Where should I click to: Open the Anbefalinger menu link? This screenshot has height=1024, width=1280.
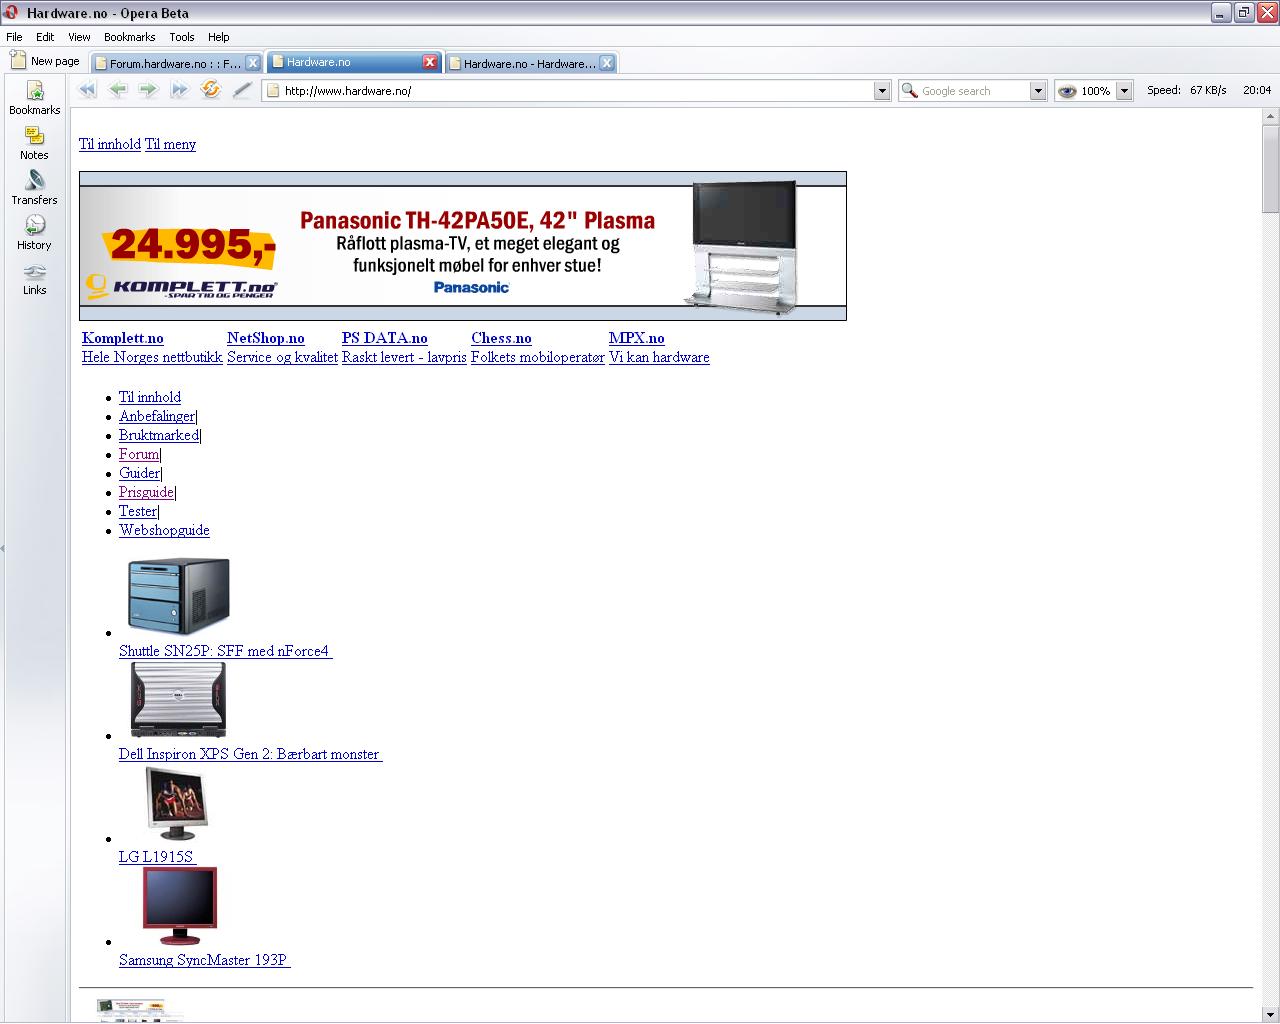[x=157, y=416]
